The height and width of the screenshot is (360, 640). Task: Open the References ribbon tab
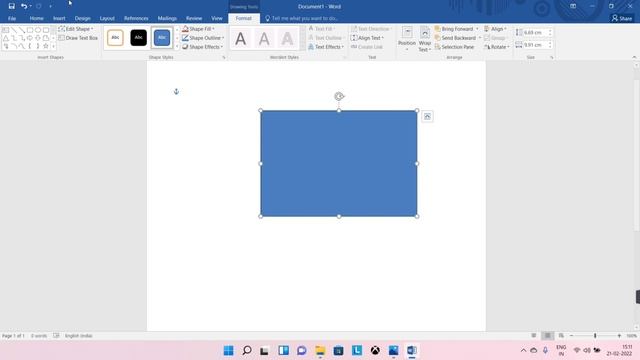tap(136, 18)
